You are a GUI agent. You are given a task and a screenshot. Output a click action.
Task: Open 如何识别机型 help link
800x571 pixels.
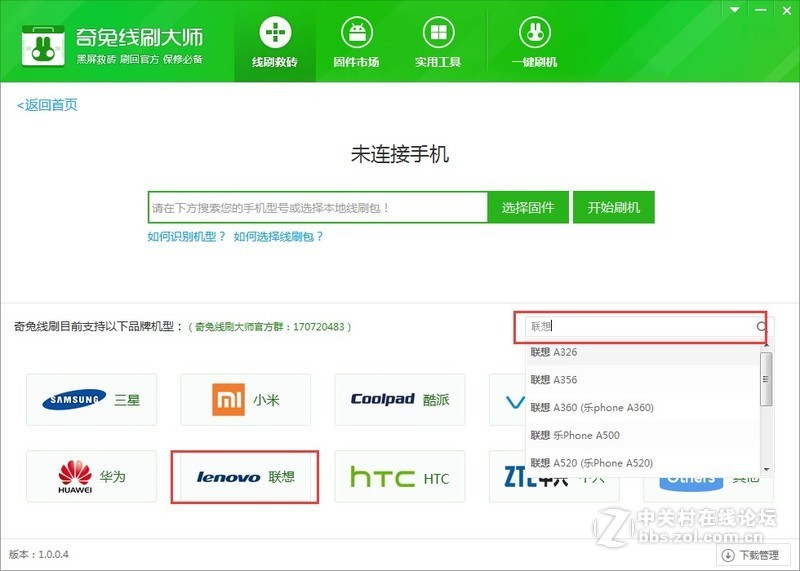pos(186,236)
